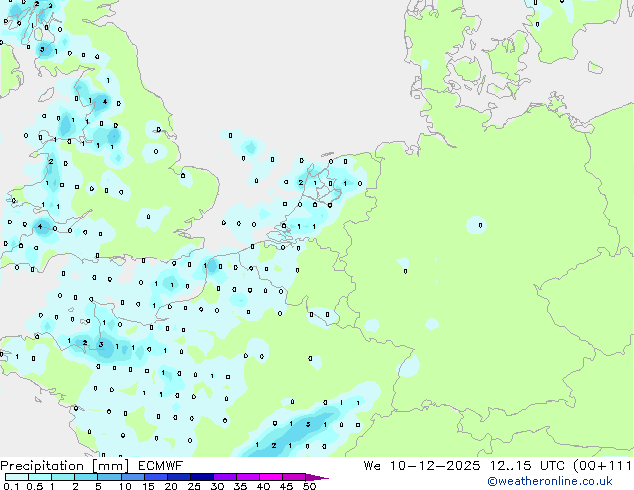Choose the 15–20 mm legend color box
The image size is (634, 490).
(x=156, y=477)
